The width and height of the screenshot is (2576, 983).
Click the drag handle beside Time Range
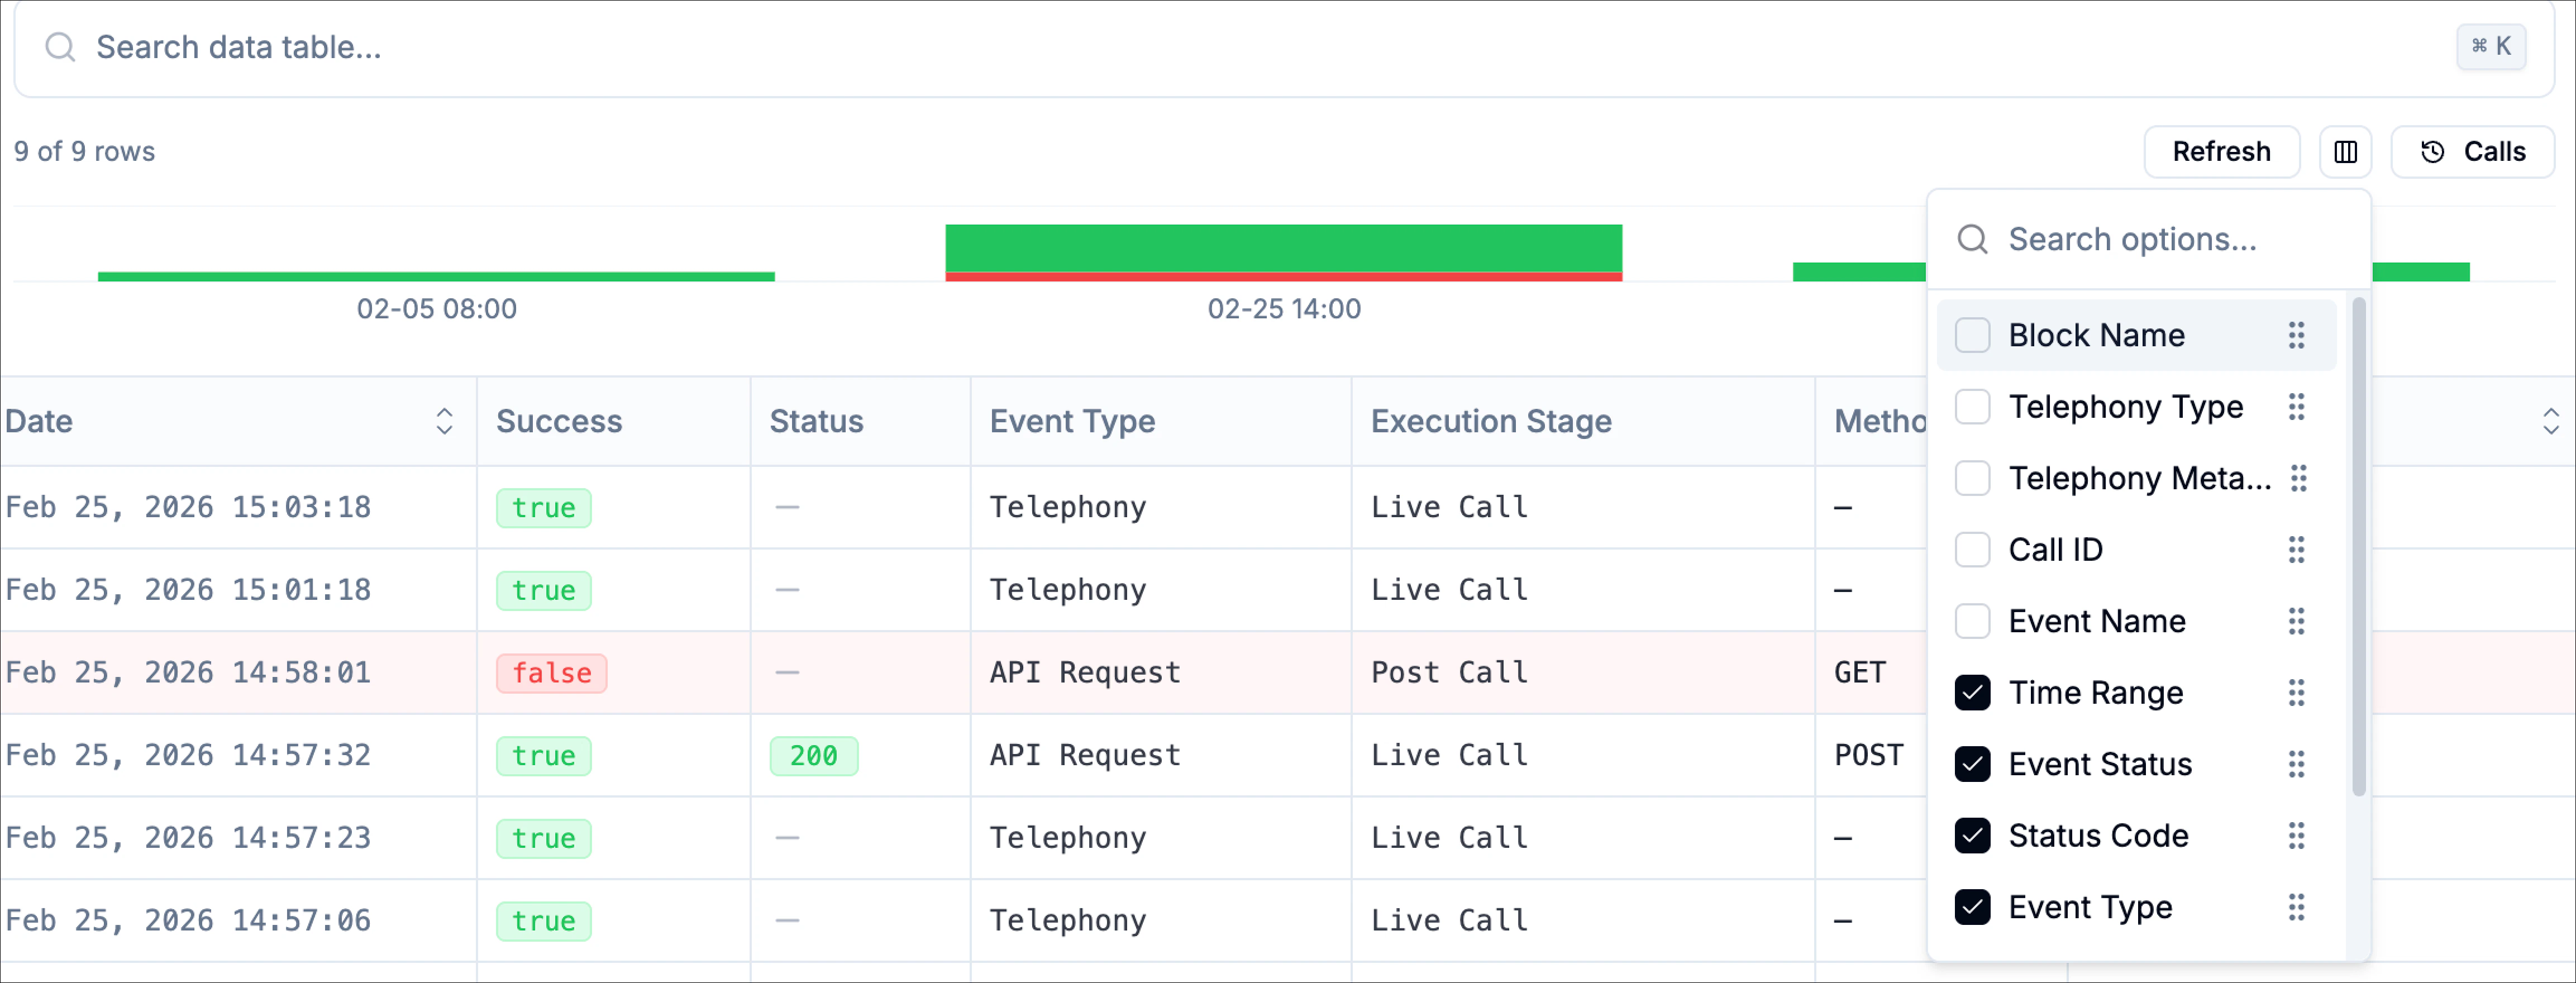(2297, 693)
